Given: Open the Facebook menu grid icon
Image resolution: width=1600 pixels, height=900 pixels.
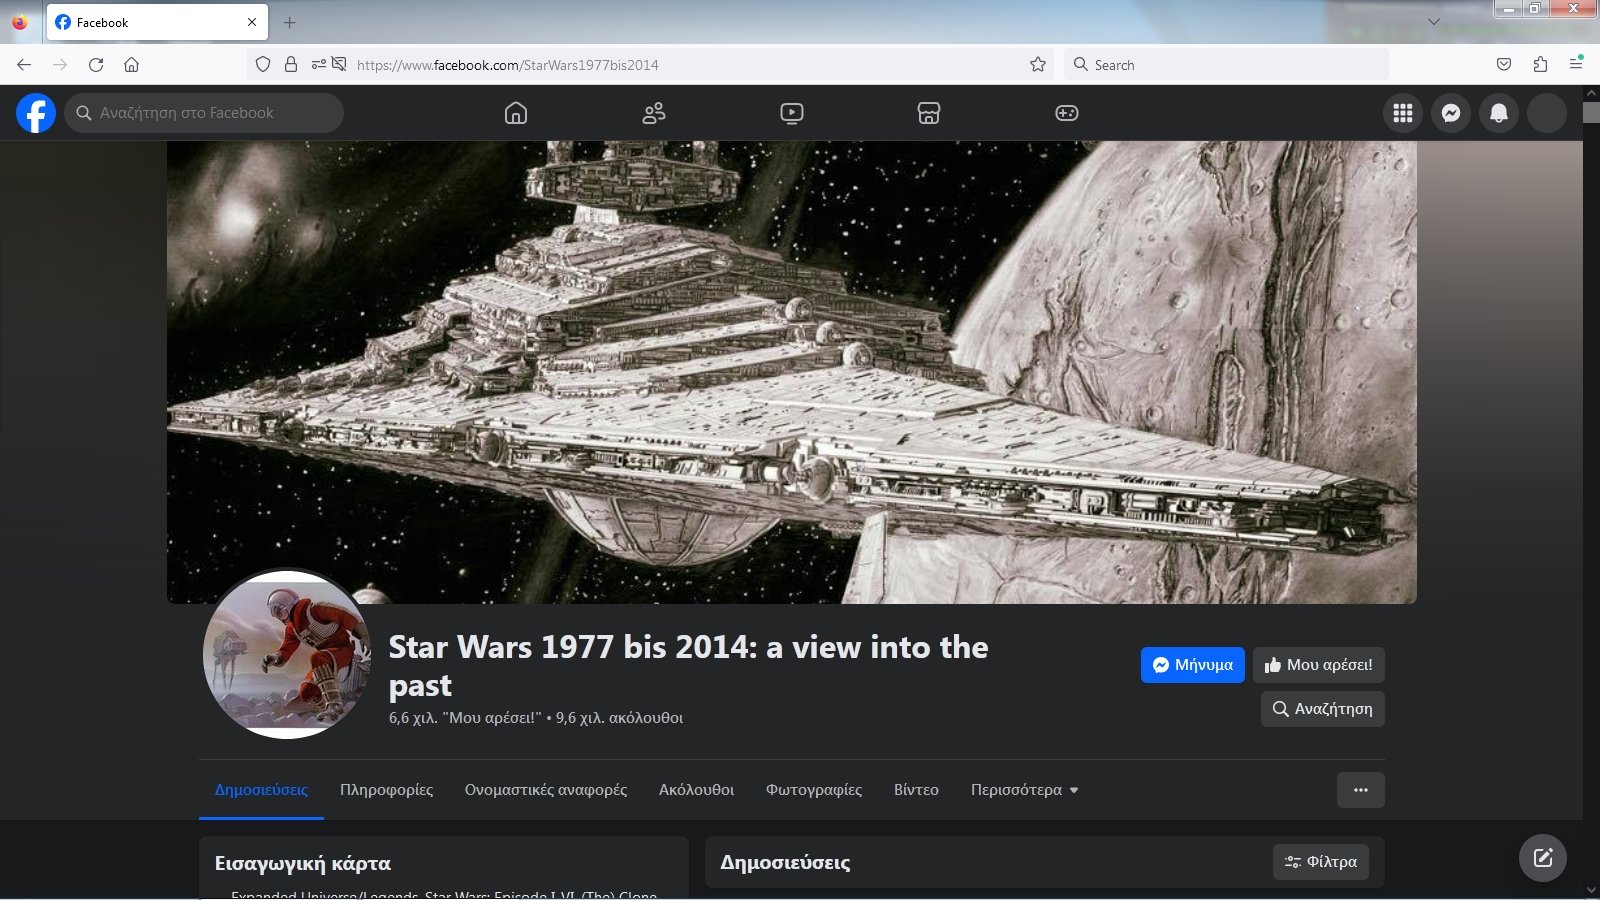Looking at the screenshot, I should click(1403, 113).
